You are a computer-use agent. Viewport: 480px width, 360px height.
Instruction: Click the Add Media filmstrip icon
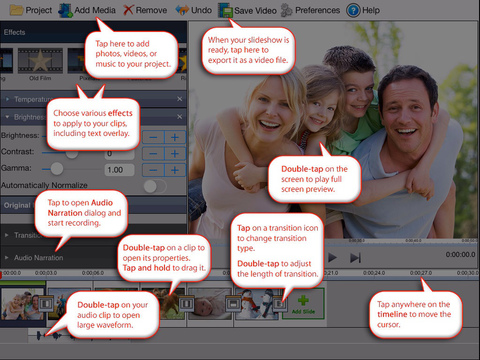(x=65, y=10)
